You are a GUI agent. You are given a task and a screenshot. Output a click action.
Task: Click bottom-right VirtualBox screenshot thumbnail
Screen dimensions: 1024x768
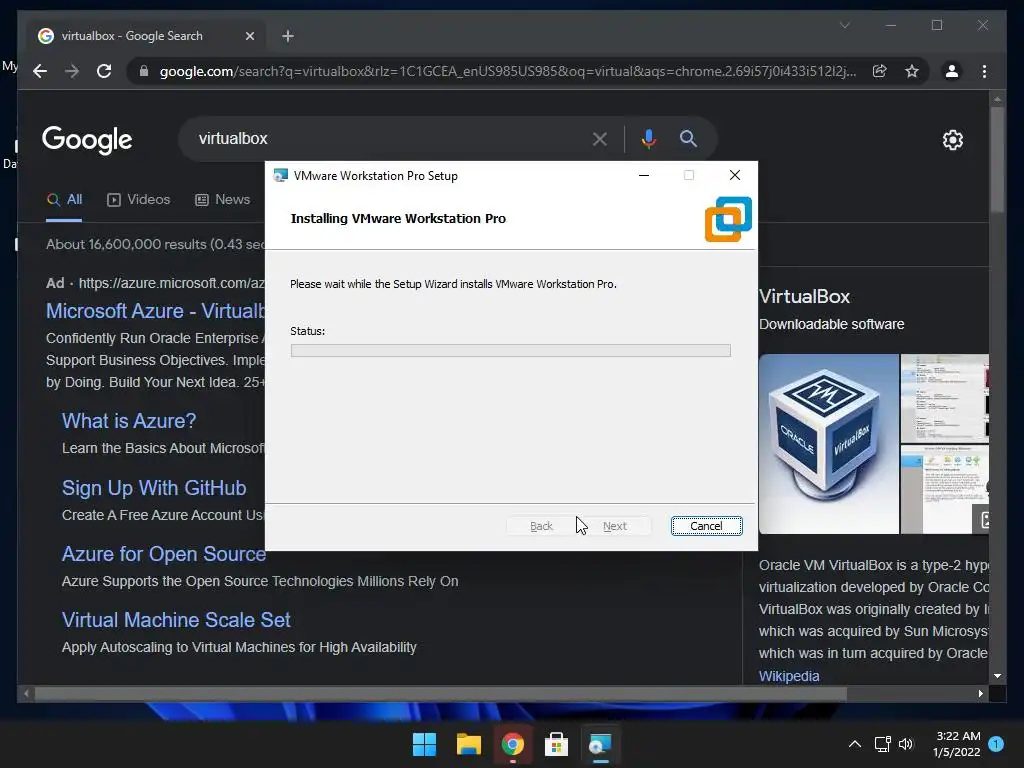[944, 489]
